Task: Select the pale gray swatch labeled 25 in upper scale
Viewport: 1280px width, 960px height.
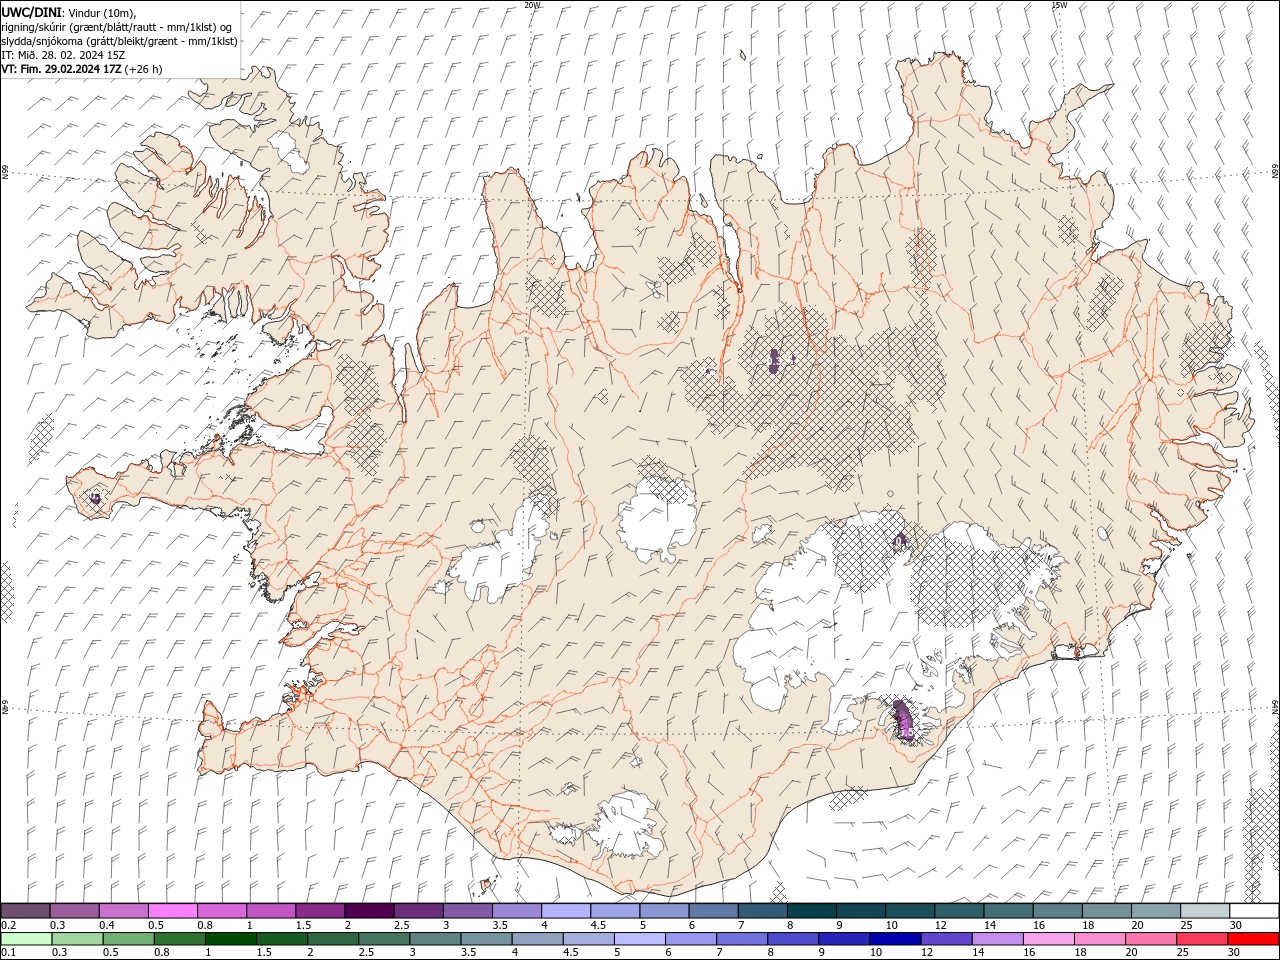Action: tap(1204, 911)
